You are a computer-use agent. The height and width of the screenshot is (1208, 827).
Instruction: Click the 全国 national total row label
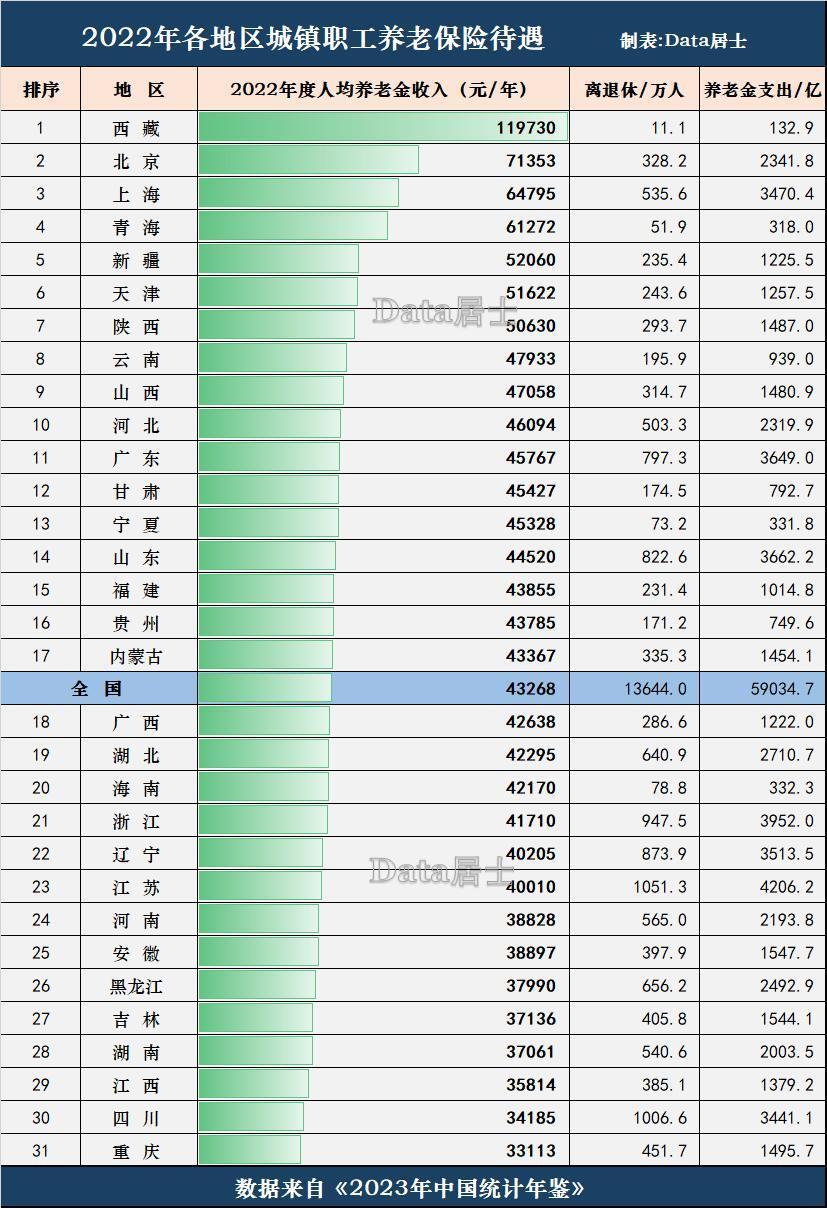98,689
